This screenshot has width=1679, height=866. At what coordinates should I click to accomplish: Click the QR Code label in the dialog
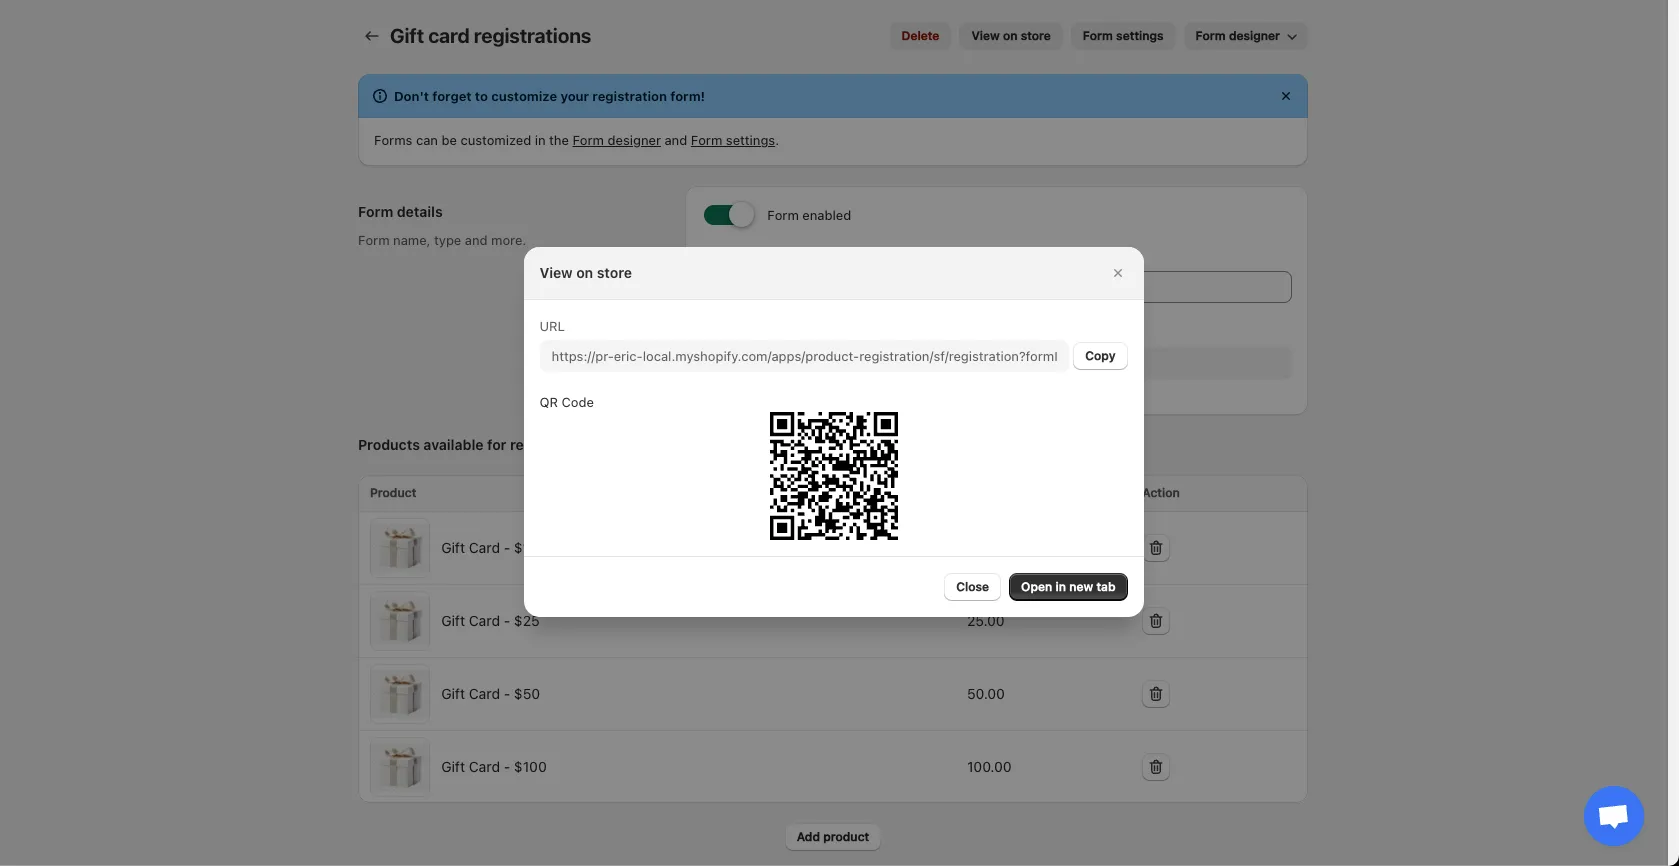tap(567, 403)
